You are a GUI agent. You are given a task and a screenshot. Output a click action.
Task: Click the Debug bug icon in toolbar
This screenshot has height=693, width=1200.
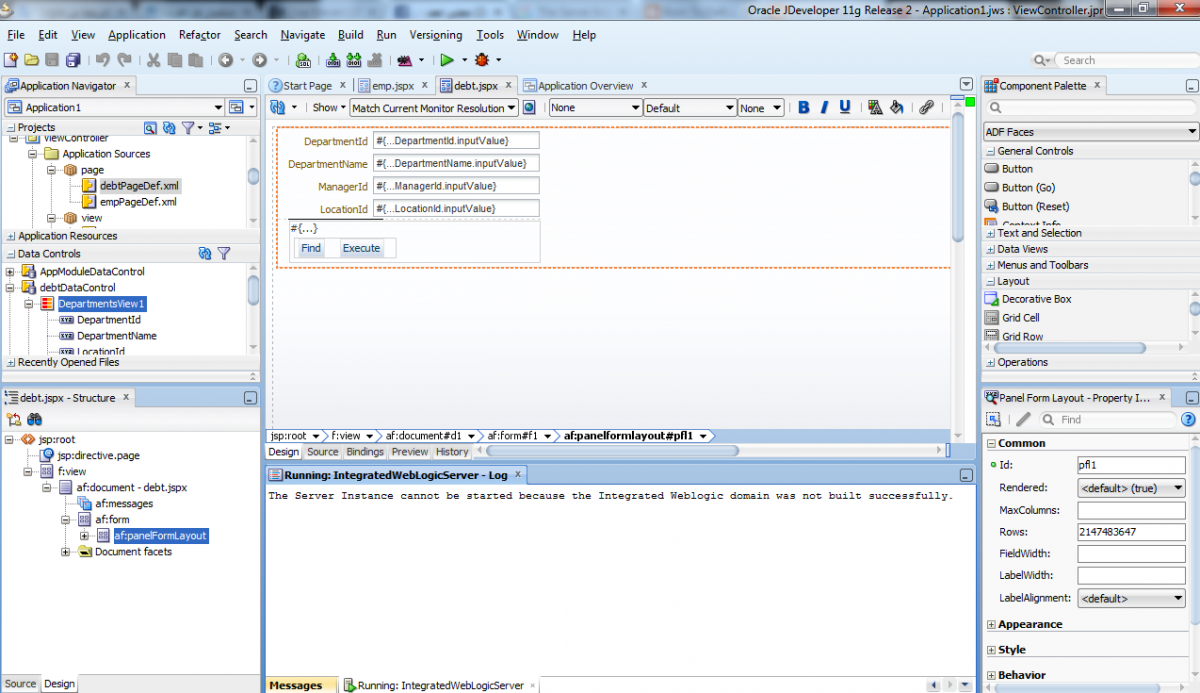tap(482, 60)
